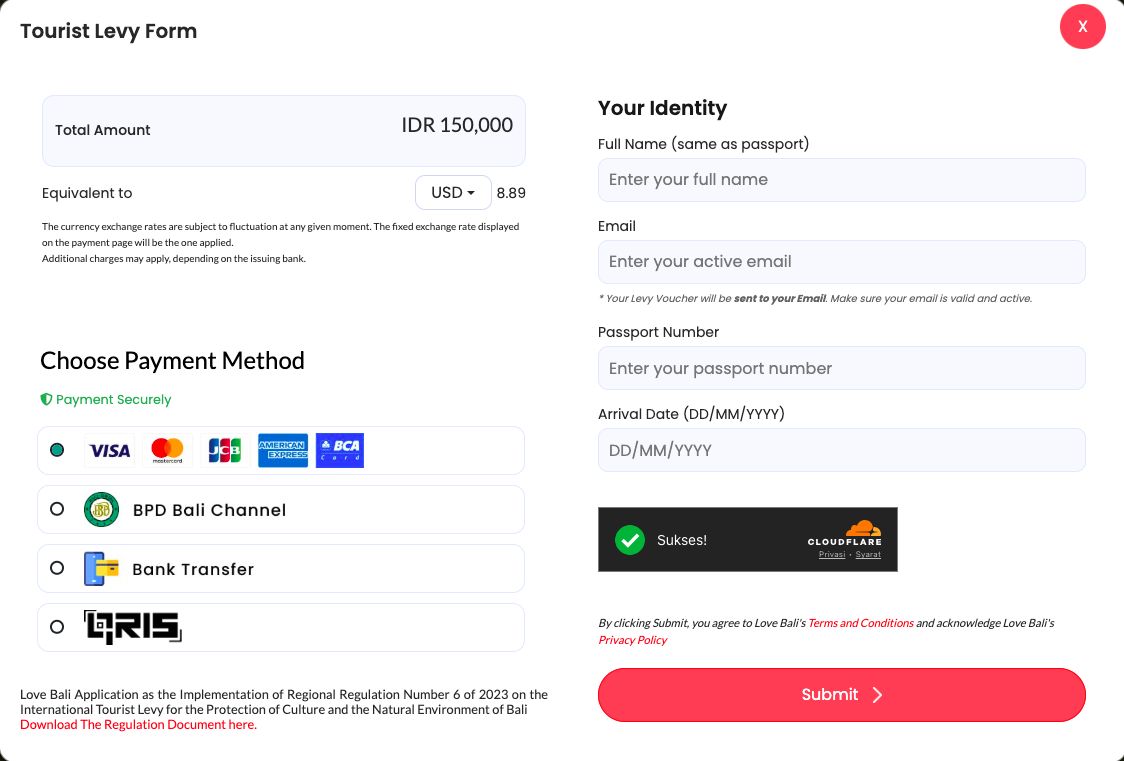Click the Cloudflare logo in captcha widget
Image resolution: width=1124 pixels, height=761 pixels.
coord(845,534)
